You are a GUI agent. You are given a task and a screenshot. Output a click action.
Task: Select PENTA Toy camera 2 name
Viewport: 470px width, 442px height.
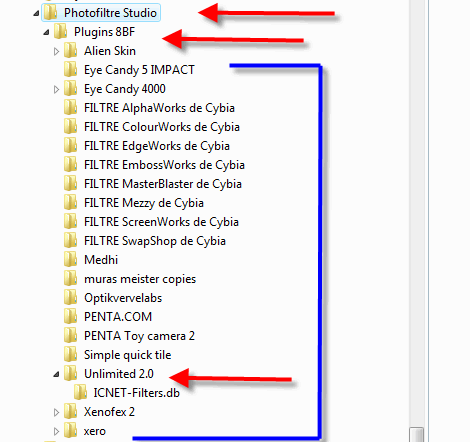click(x=139, y=336)
